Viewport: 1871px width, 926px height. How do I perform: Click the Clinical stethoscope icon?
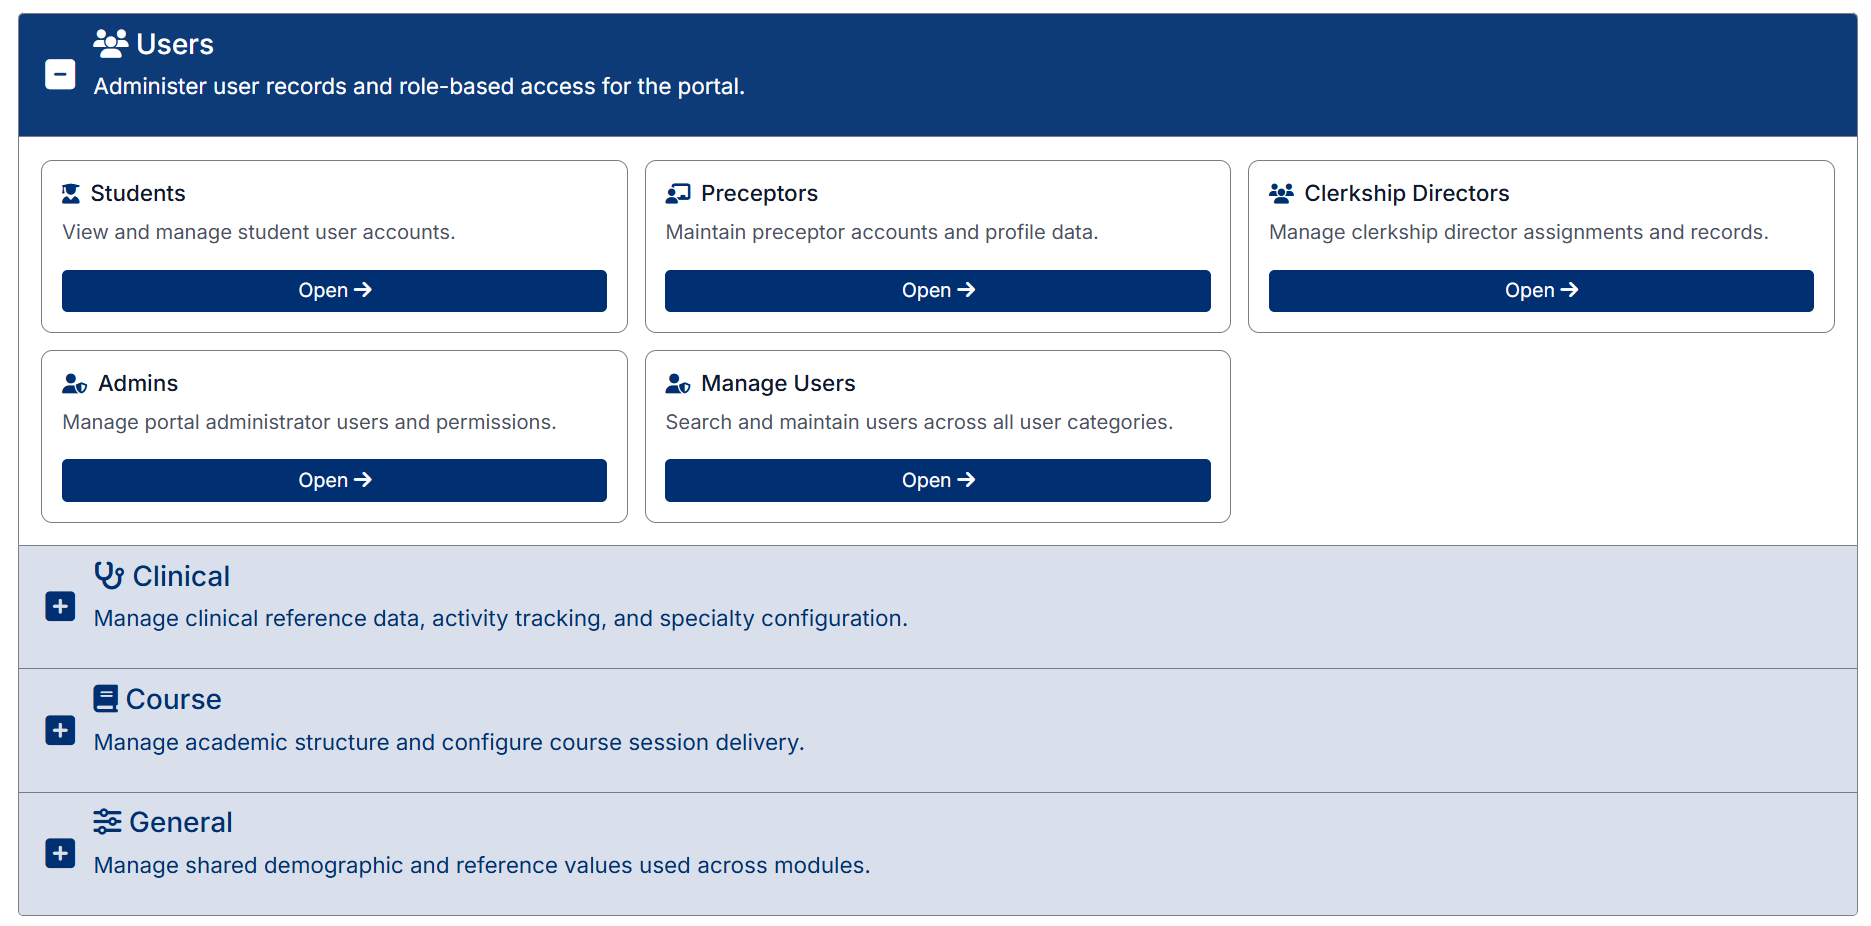(x=109, y=575)
